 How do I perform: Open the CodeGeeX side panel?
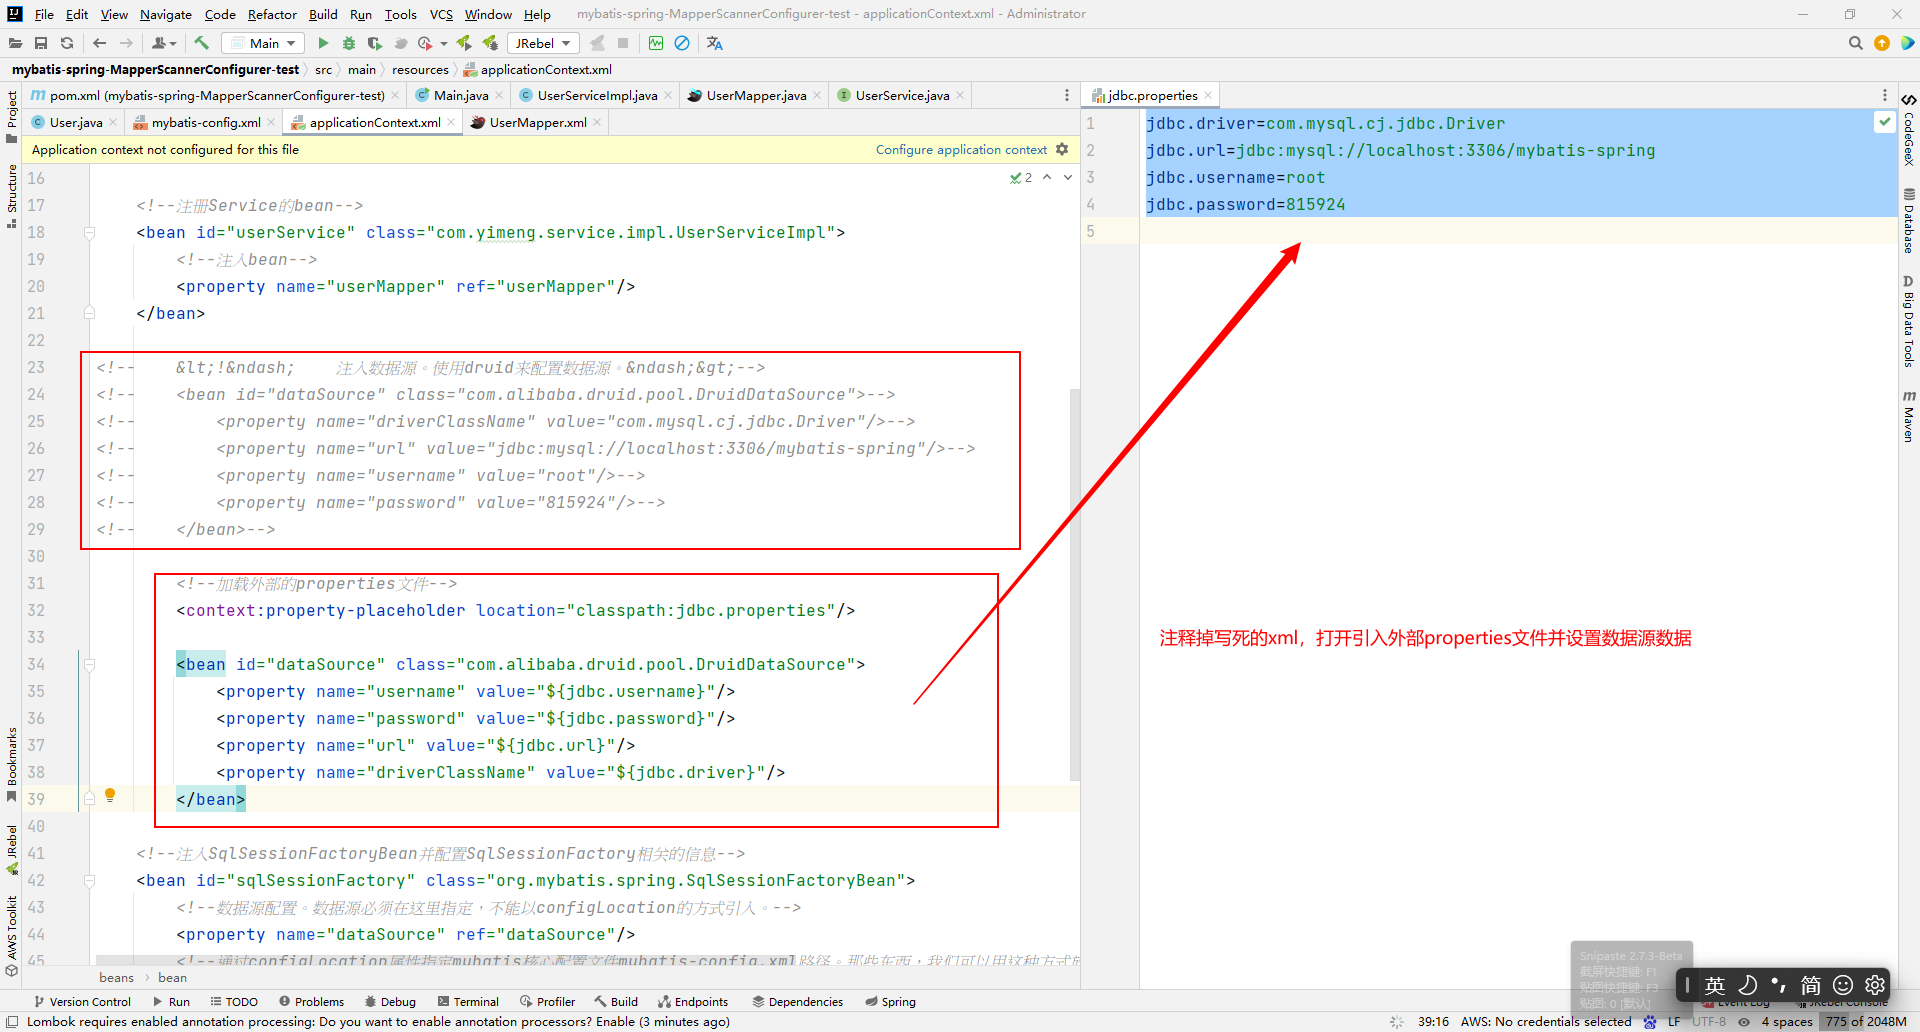tap(1909, 131)
